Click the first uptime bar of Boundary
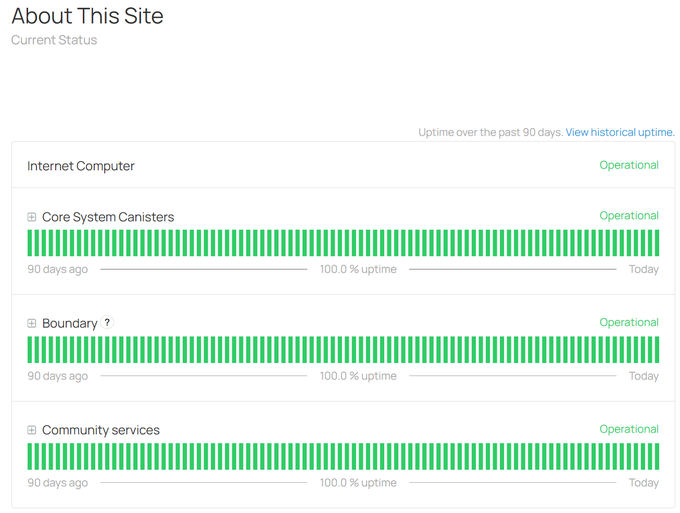 (30, 350)
